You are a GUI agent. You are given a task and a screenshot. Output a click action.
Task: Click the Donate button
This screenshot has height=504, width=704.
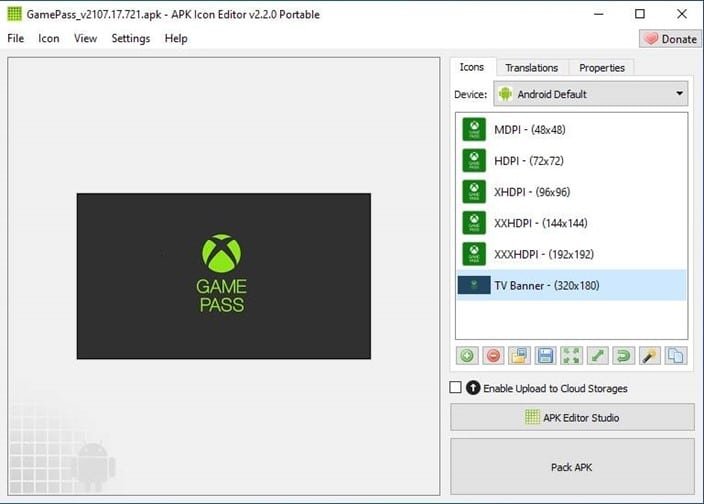[x=670, y=39]
